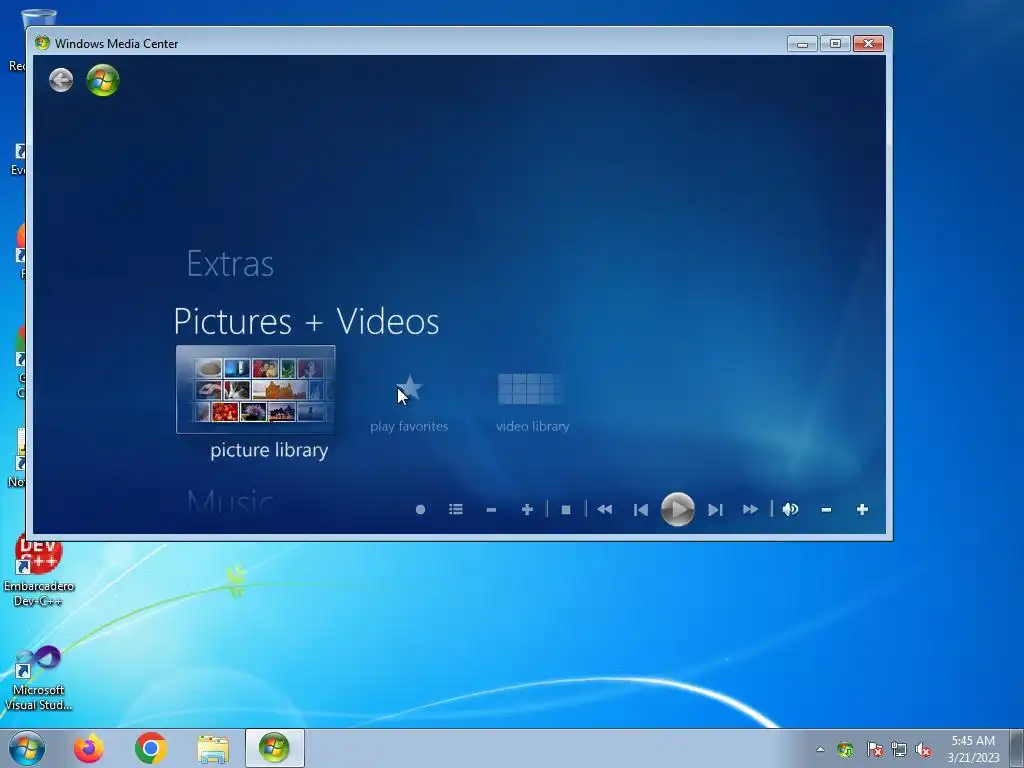Click the Media Center title bar icon
This screenshot has width=1024, height=768.
click(42, 43)
